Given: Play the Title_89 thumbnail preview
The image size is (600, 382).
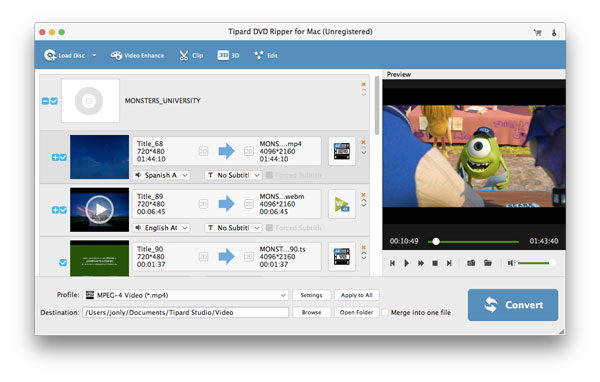Looking at the screenshot, I should (99, 209).
